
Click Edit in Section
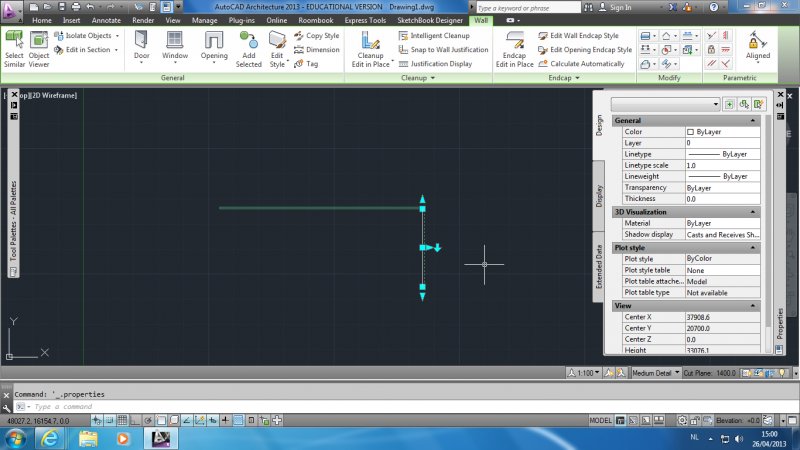[x=86, y=49]
